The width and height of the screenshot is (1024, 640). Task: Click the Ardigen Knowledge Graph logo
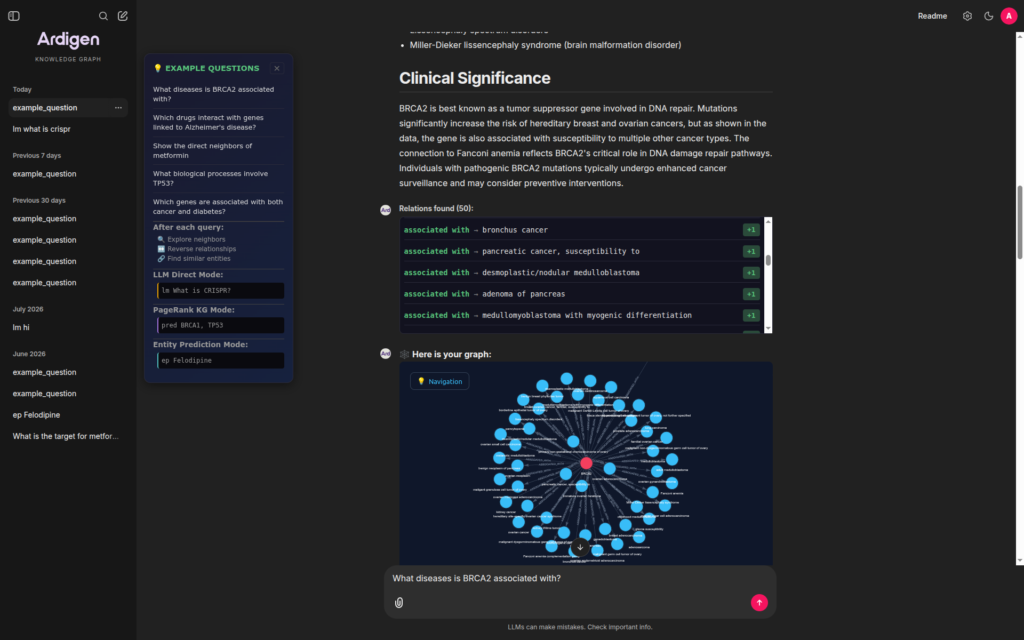coord(68,46)
